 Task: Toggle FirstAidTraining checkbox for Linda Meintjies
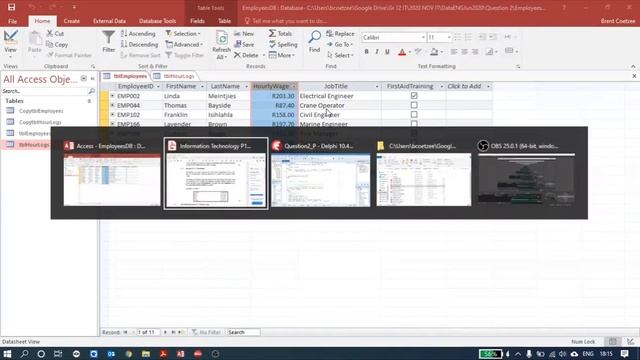414,96
